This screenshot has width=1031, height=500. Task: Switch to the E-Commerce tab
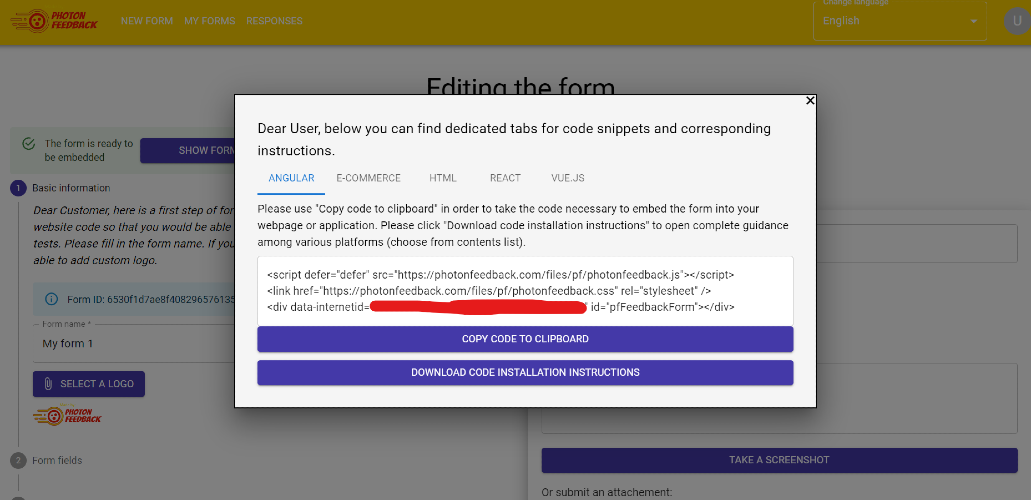point(368,178)
